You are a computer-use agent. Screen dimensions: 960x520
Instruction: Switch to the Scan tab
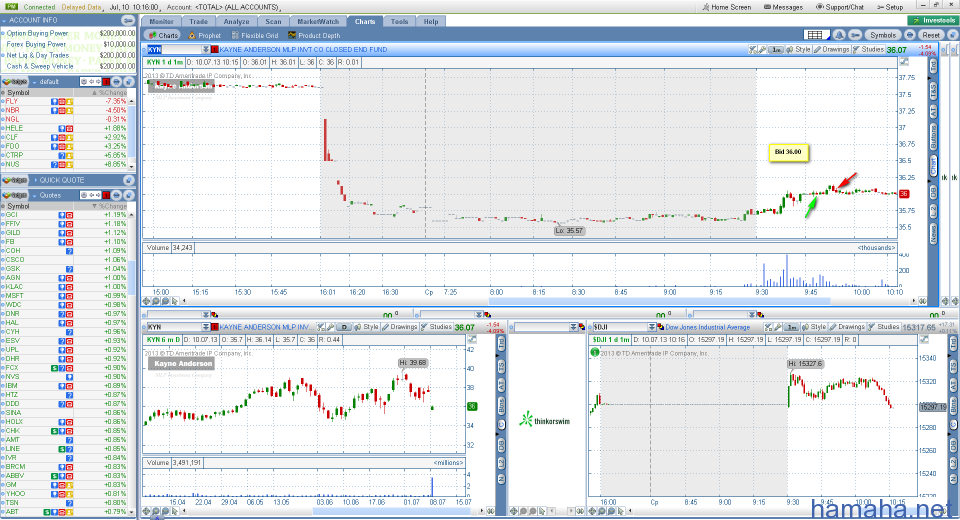pyautogui.click(x=273, y=21)
